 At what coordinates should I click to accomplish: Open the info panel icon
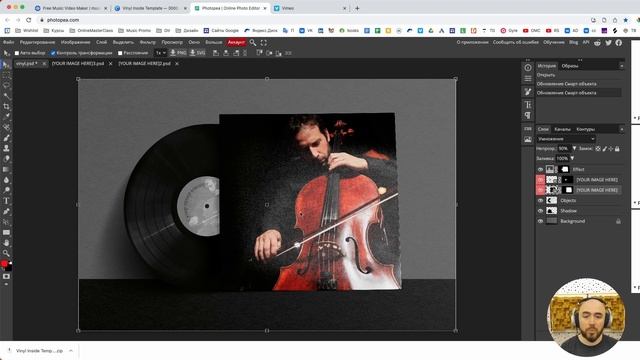tap(528, 68)
